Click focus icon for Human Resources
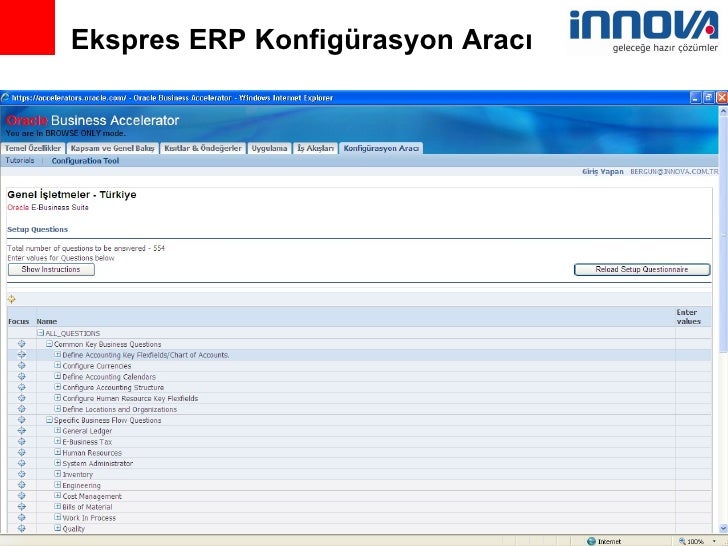Image resolution: width=728 pixels, height=546 pixels. [22, 452]
